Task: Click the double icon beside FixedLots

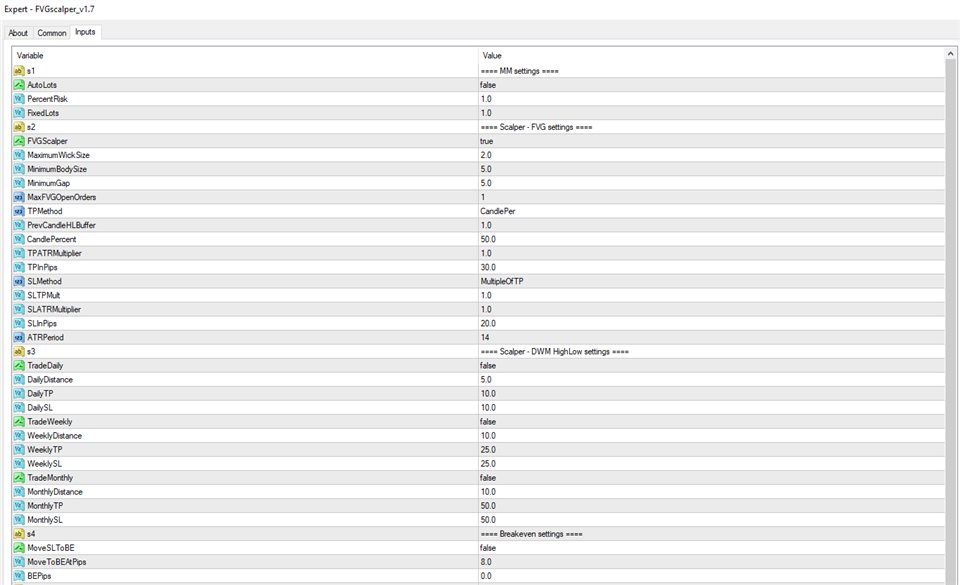Action: pyautogui.click(x=19, y=113)
